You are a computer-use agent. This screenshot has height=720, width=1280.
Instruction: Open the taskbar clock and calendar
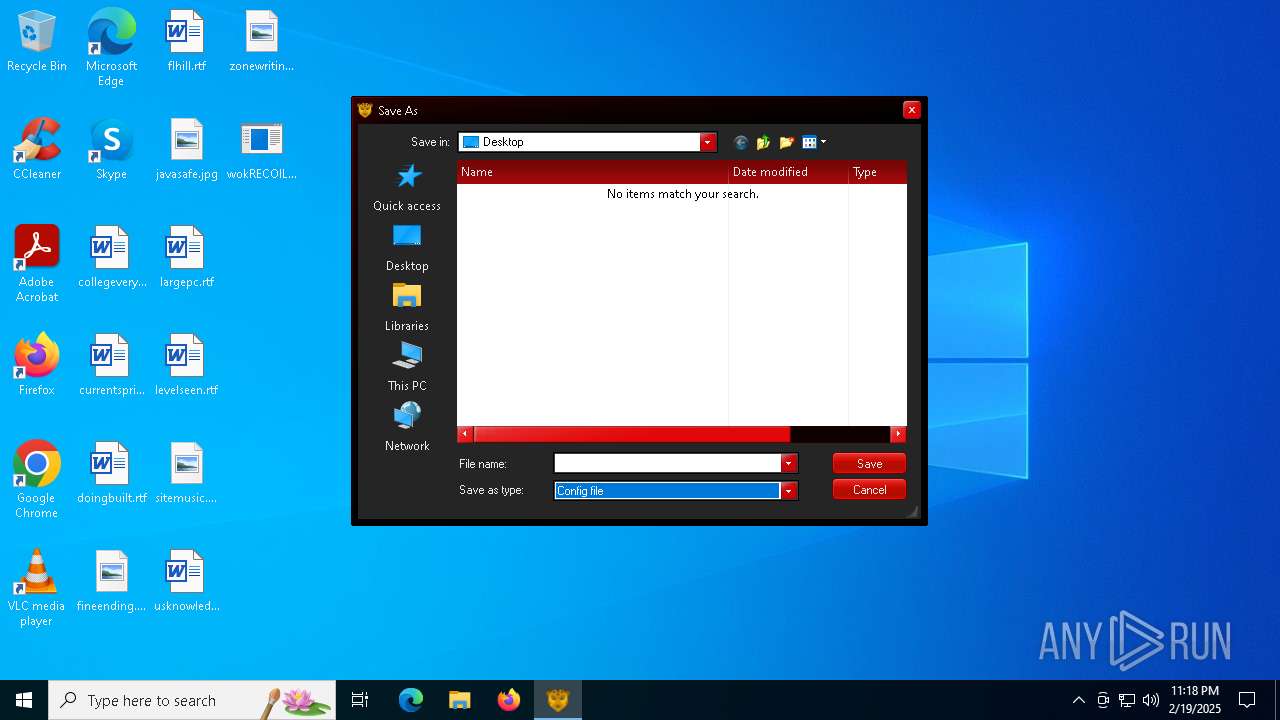[1195, 700]
